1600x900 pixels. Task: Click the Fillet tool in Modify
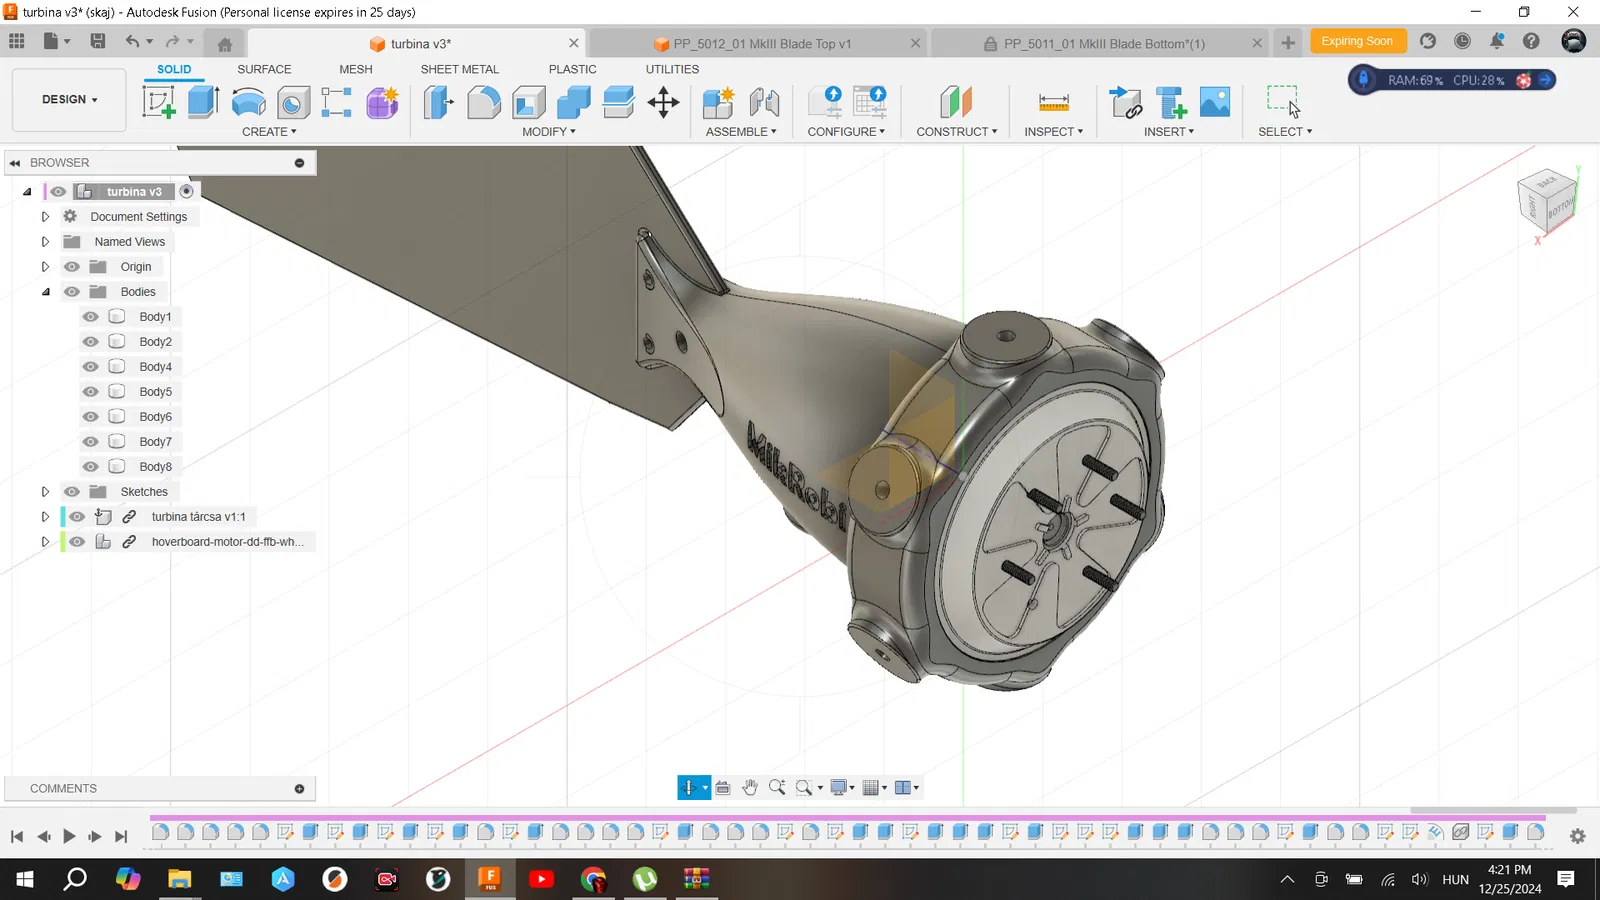coord(484,102)
